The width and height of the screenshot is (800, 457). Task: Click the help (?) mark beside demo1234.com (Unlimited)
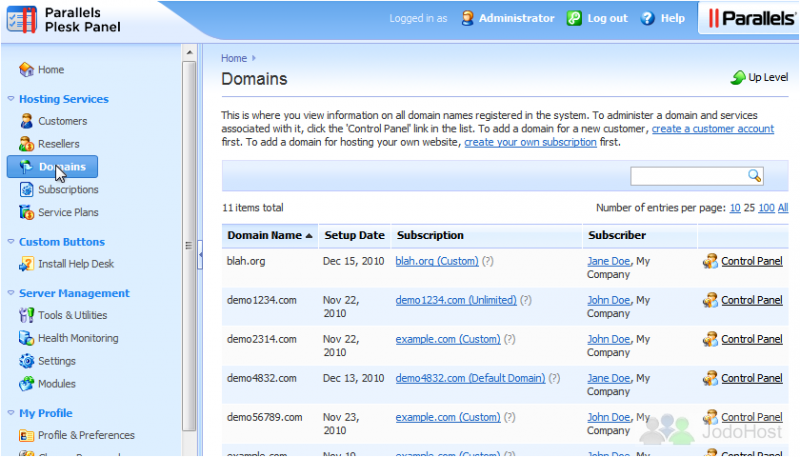pyautogui.click(x=526, y=300)
